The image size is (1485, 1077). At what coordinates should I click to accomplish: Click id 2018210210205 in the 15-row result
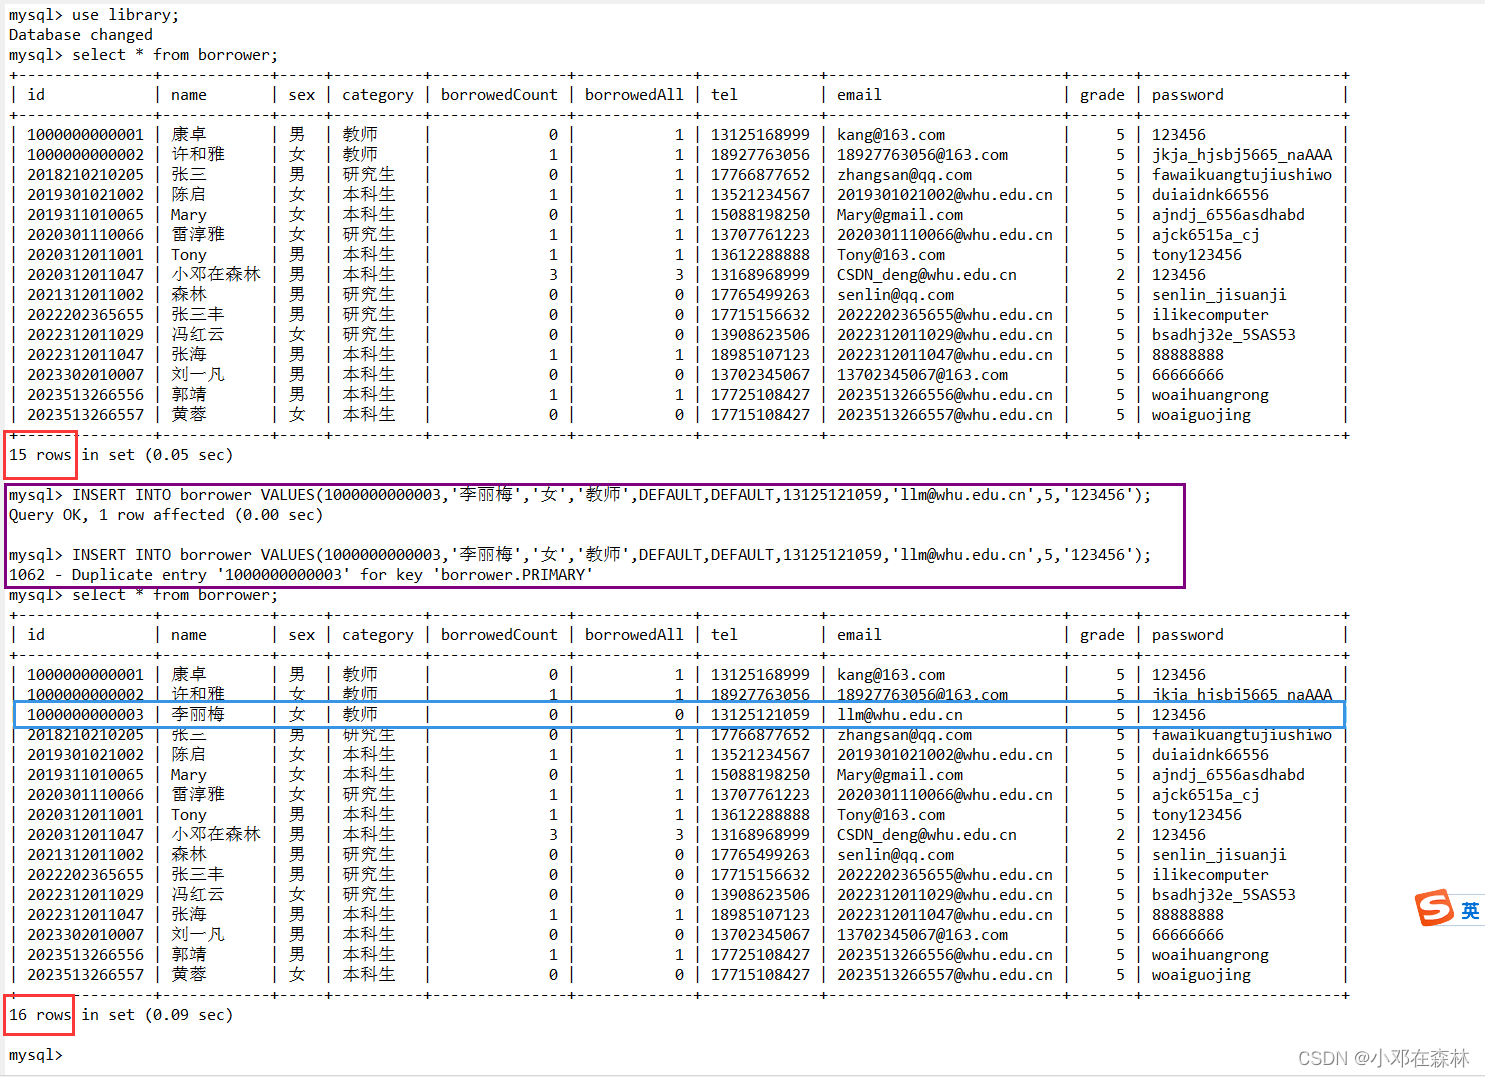[85, 175]
